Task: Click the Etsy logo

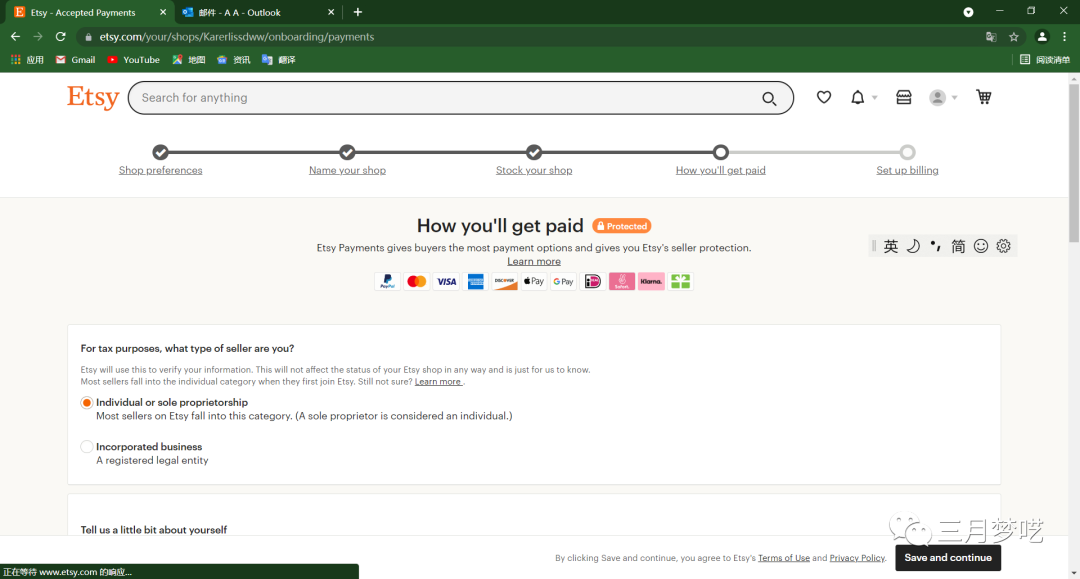Action: (x=93, y=97)
